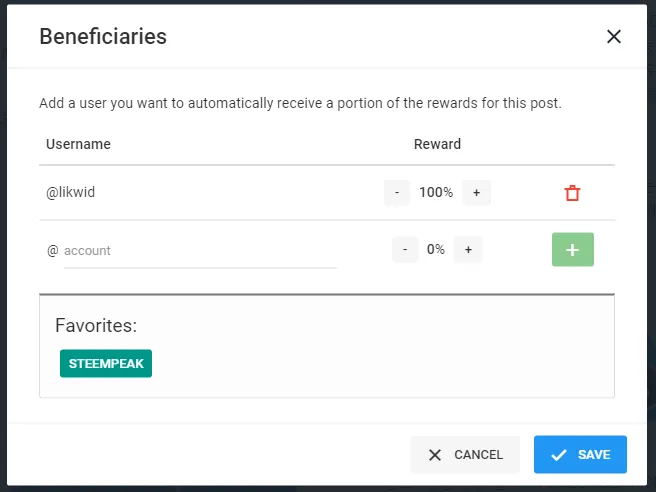Focus the account username input field
The width and height of the screenshot is (656, 492).
pyautogui.click(x=200, y=251)
